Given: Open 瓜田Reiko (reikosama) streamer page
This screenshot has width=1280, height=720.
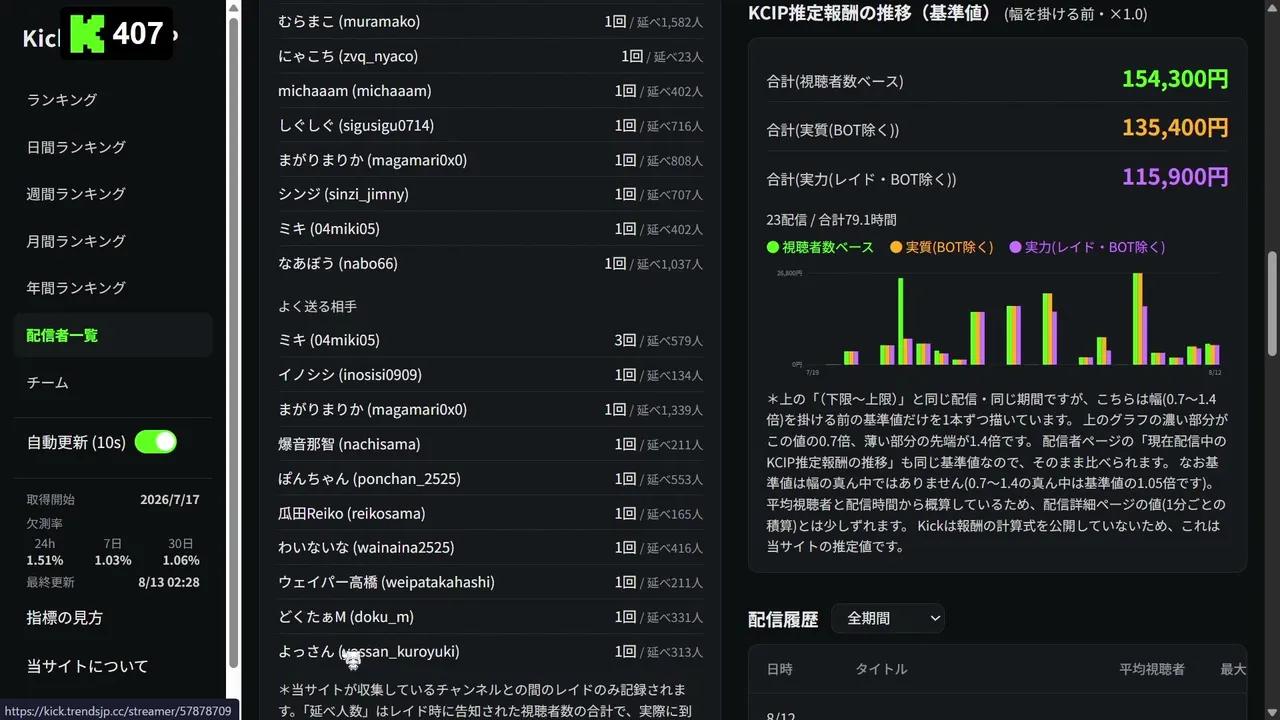Looking at the screenshot, I should pyautogui.click(x=352, y=514).
